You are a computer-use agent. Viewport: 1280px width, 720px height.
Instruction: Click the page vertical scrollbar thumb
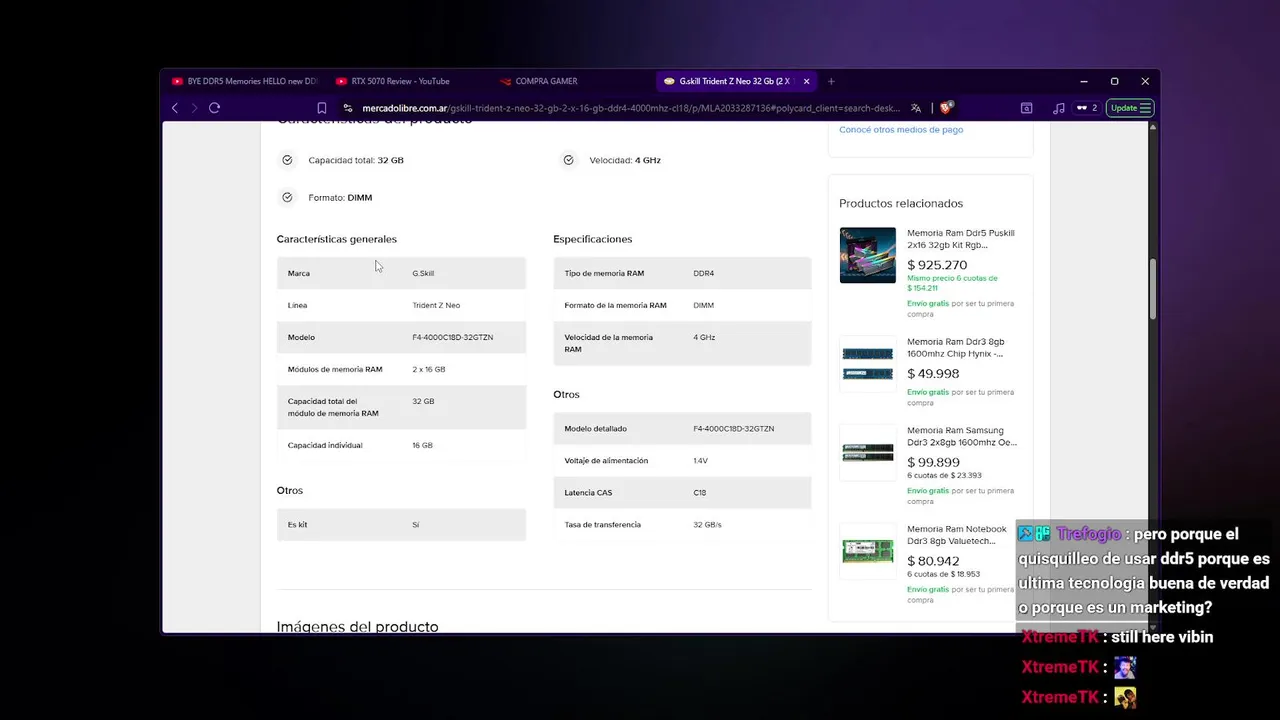click(x=1153, y=290)
